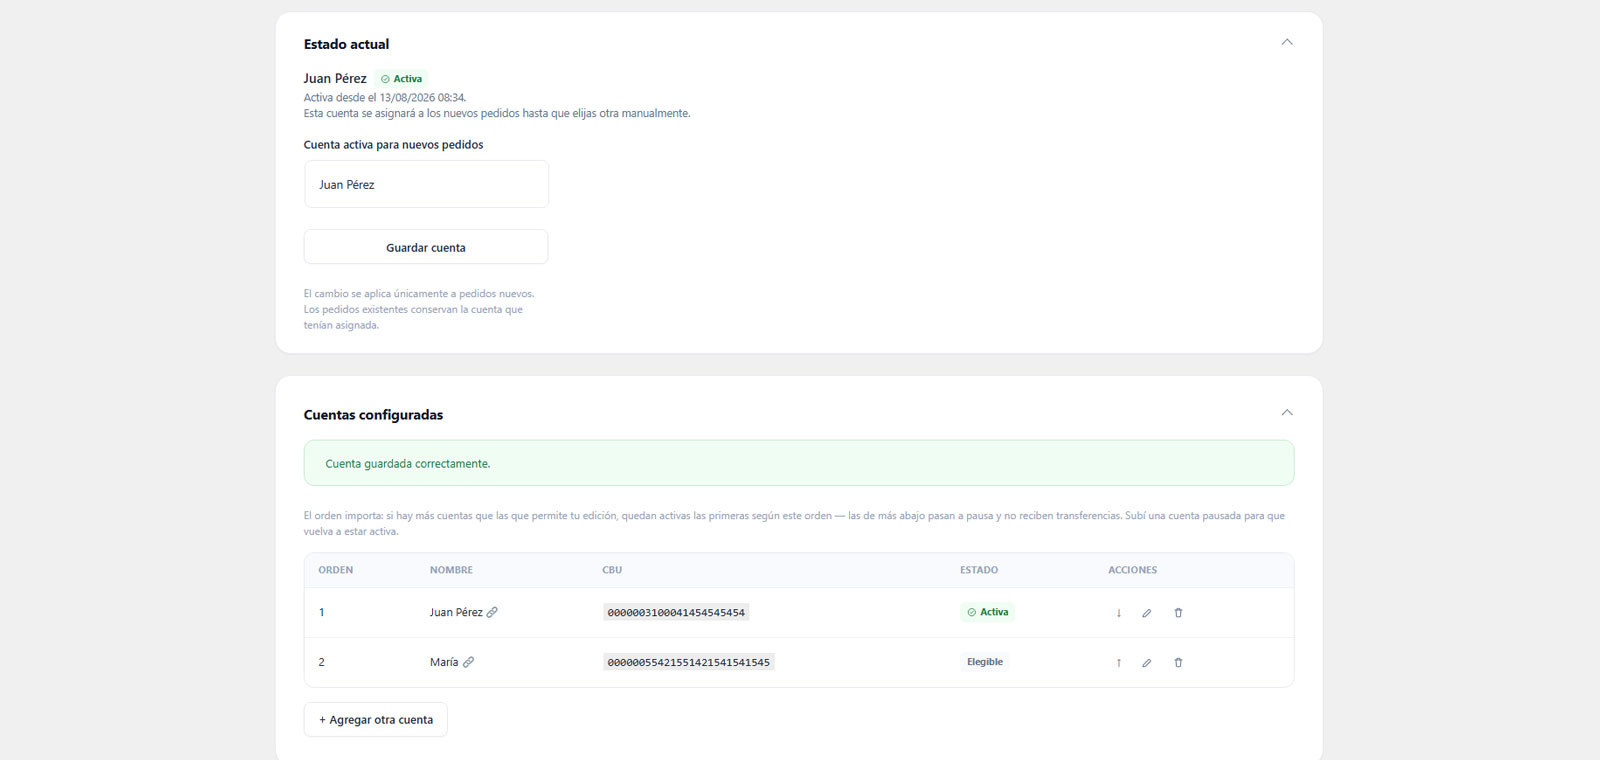Click Cuenta activa para nuevos pedidos label

click(x=393, y=145)
